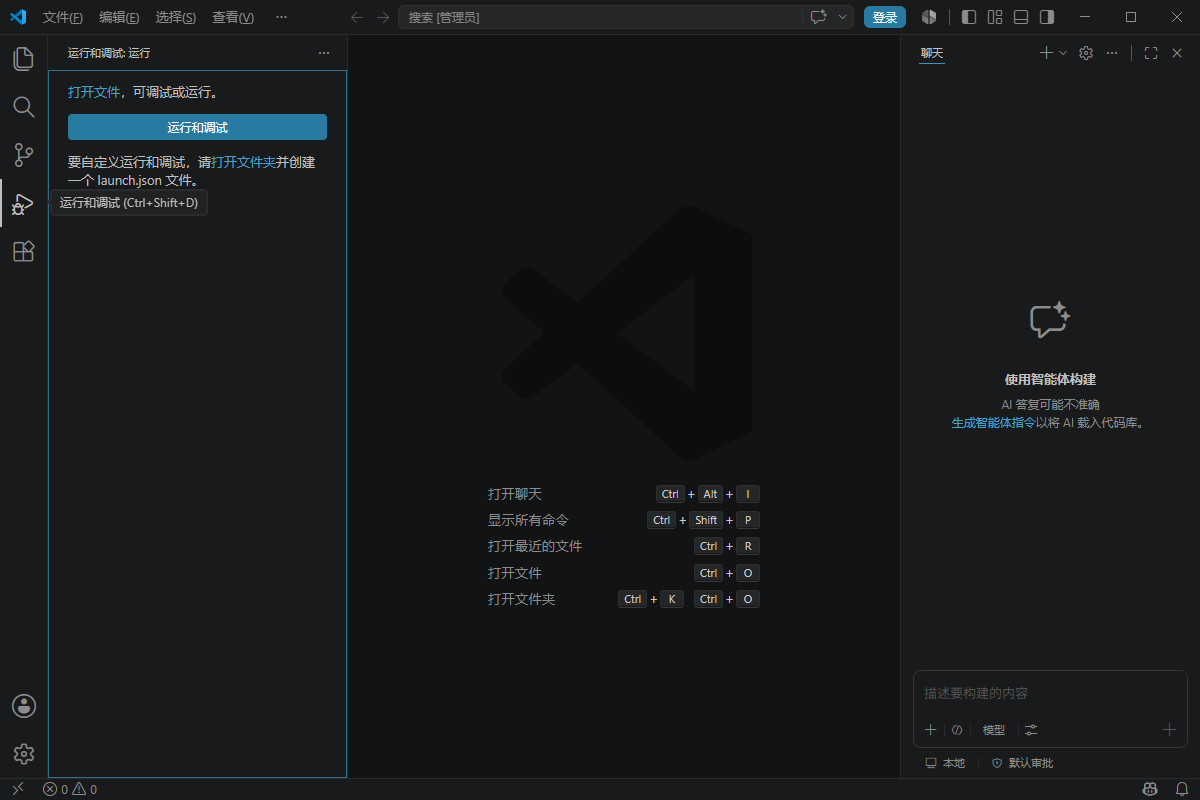This screenshot has width=1200, height=800.
Task: Open Customize Layout icon in title bar
Action: pyautogui.click(x=995, y=17)
